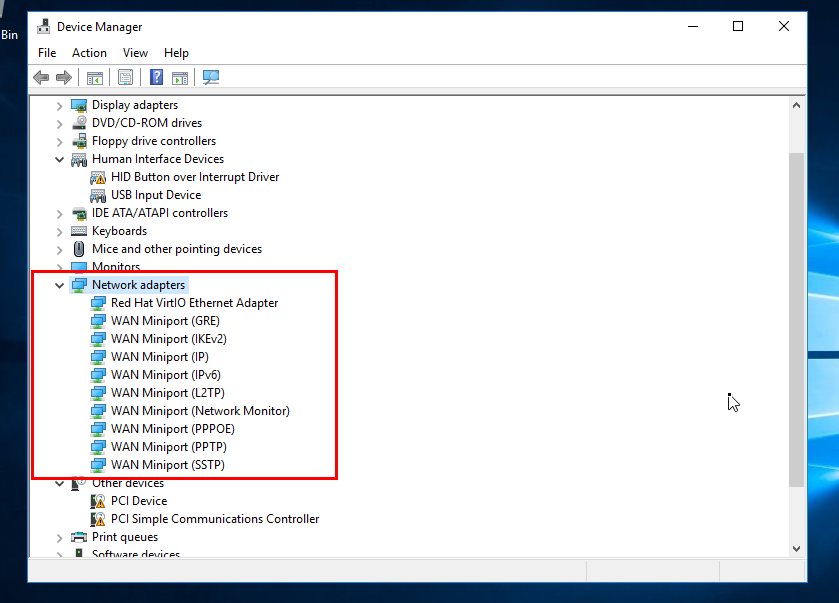Expand the Print queues node

(x=59, y=538)
